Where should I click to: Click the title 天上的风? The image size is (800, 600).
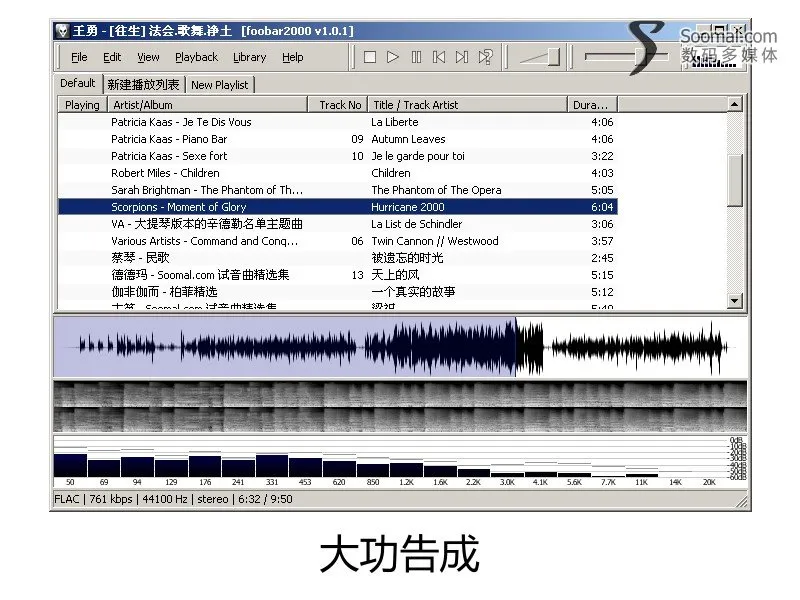coord(395,275)
